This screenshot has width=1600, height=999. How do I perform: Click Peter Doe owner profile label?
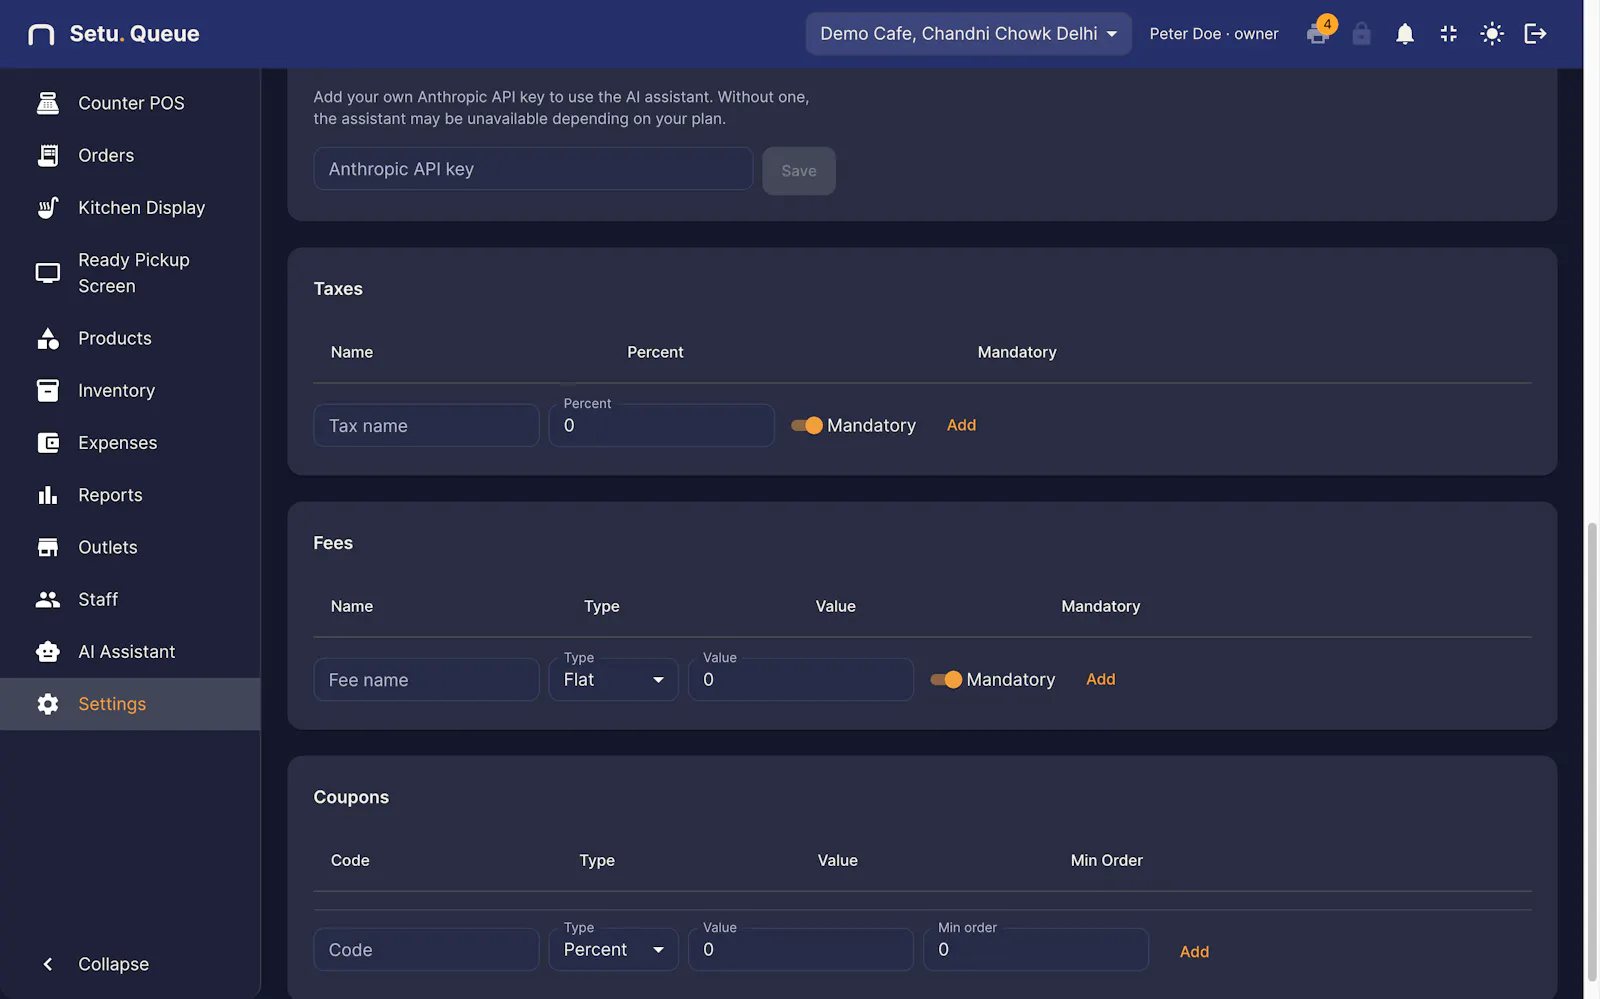pyautogui.click(x=1213, y=34)
